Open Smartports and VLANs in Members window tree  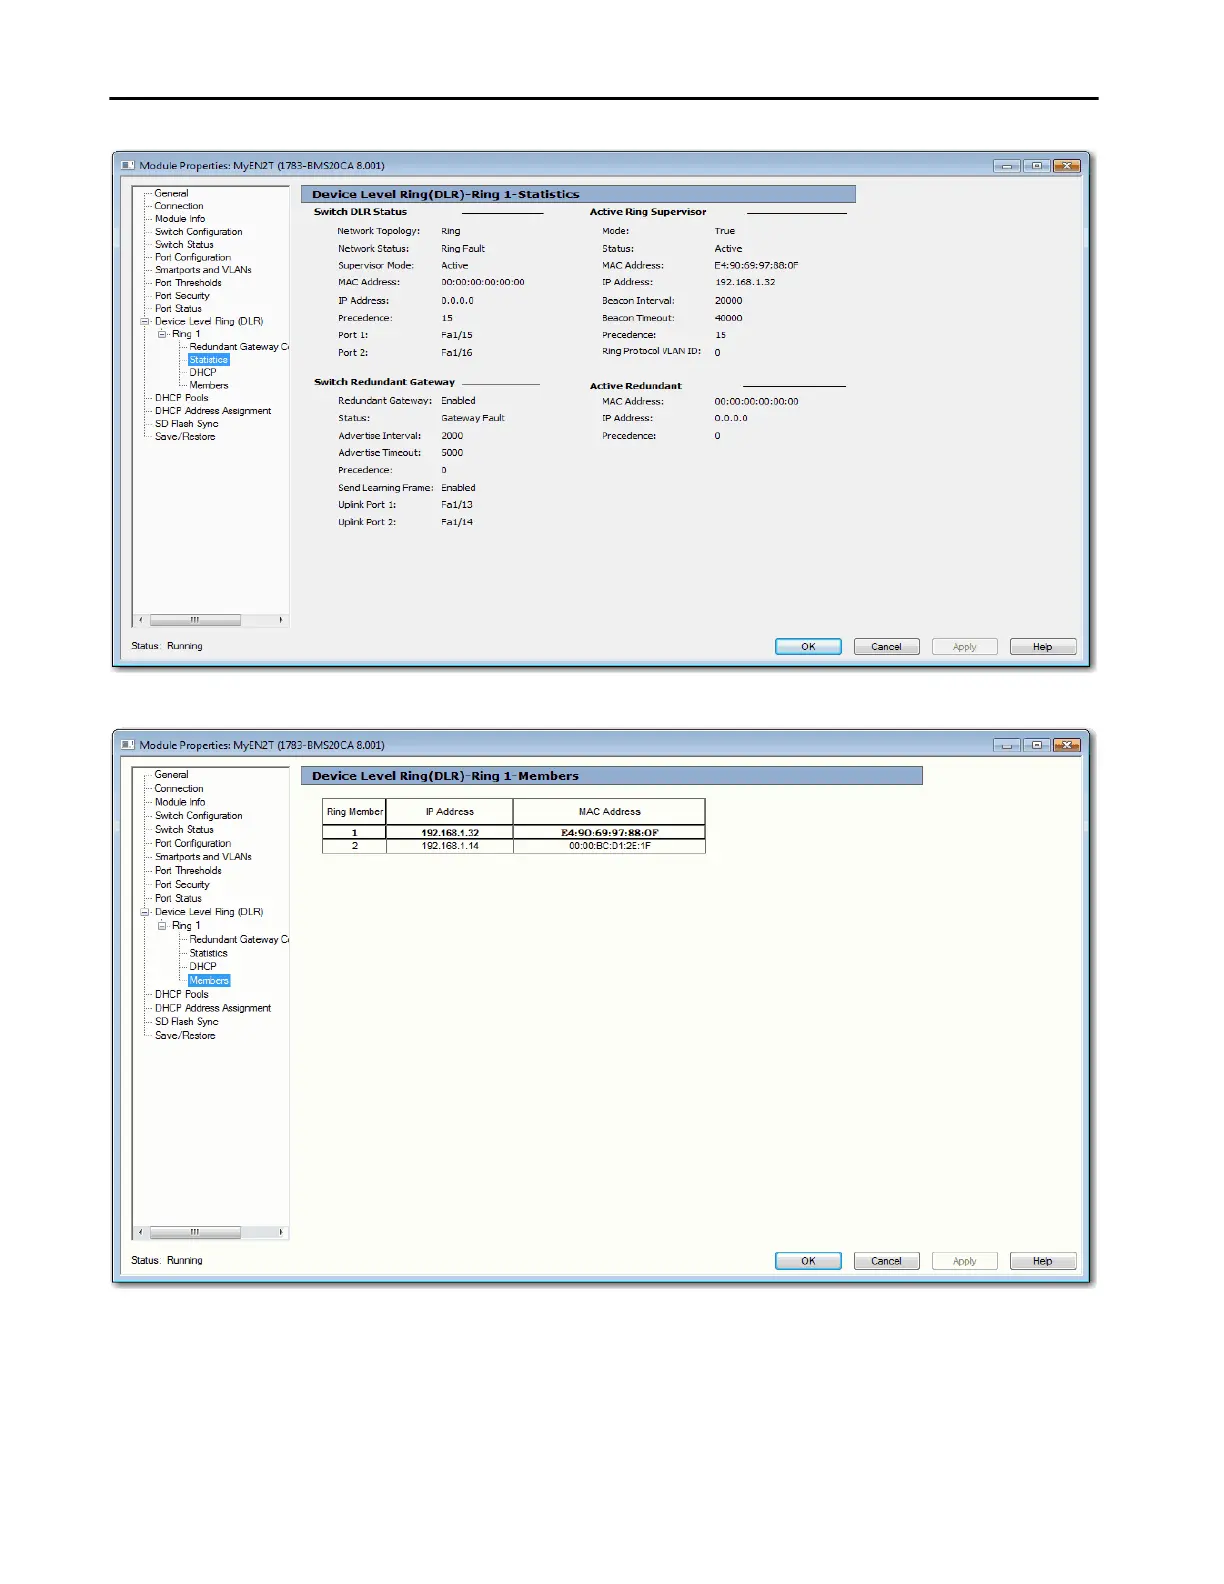pyautogui.click(x=203, y=857)
